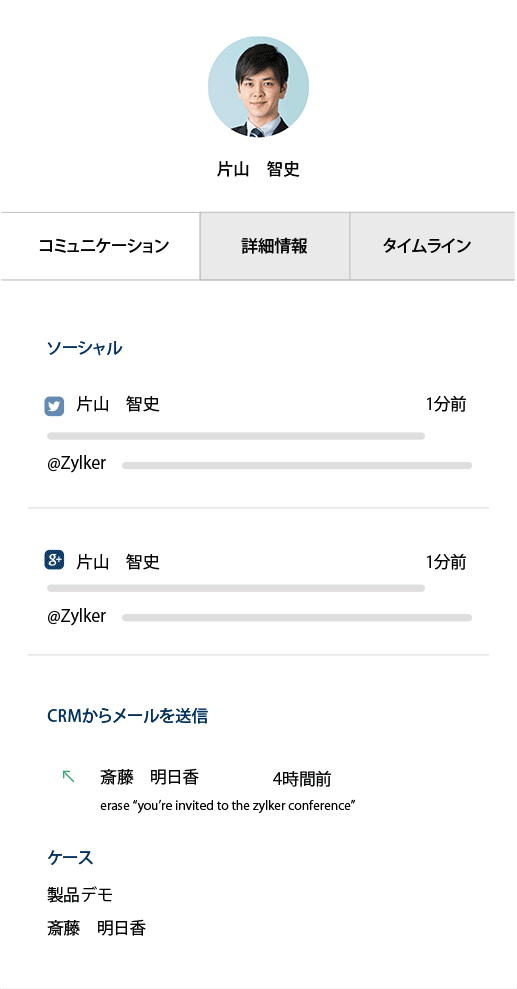Screen dimensions: 517x989
Task: Open the CRMからメールを送信 section heading
Action: pos(128,716)
